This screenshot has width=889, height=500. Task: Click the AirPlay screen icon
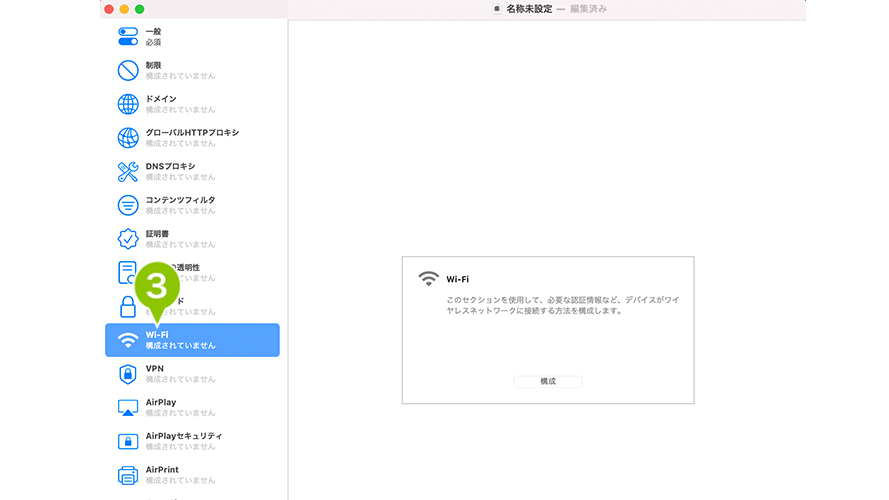pyautogui.click(x=128, y=408)
